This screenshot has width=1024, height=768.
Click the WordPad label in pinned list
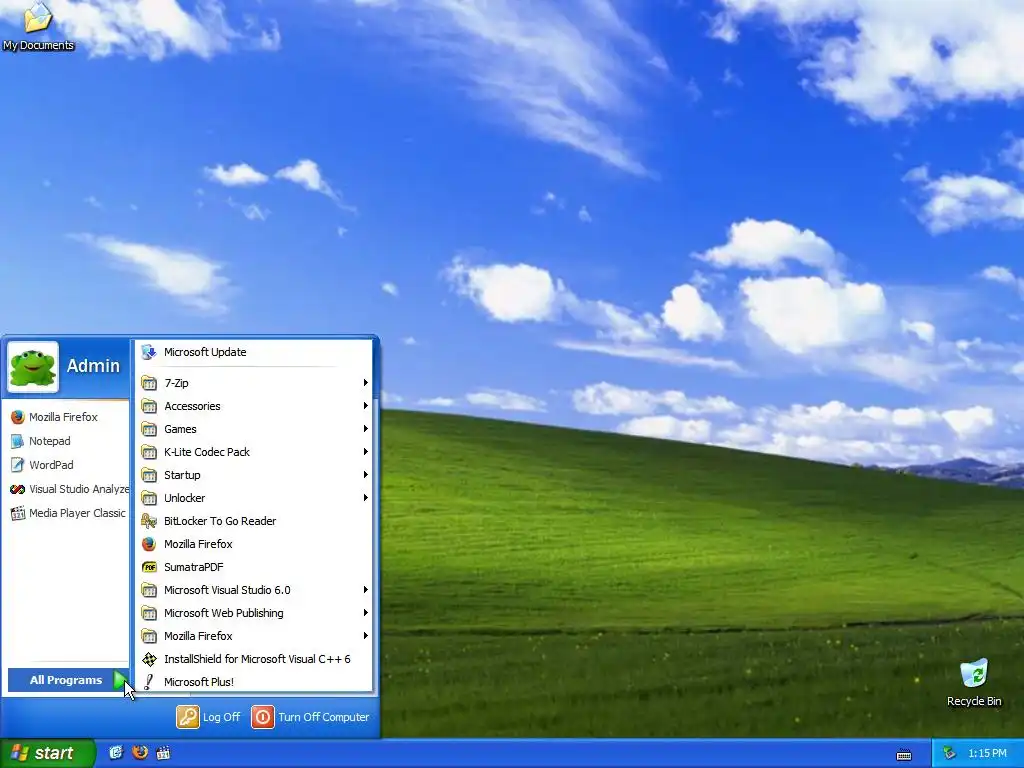click(51, 465)
